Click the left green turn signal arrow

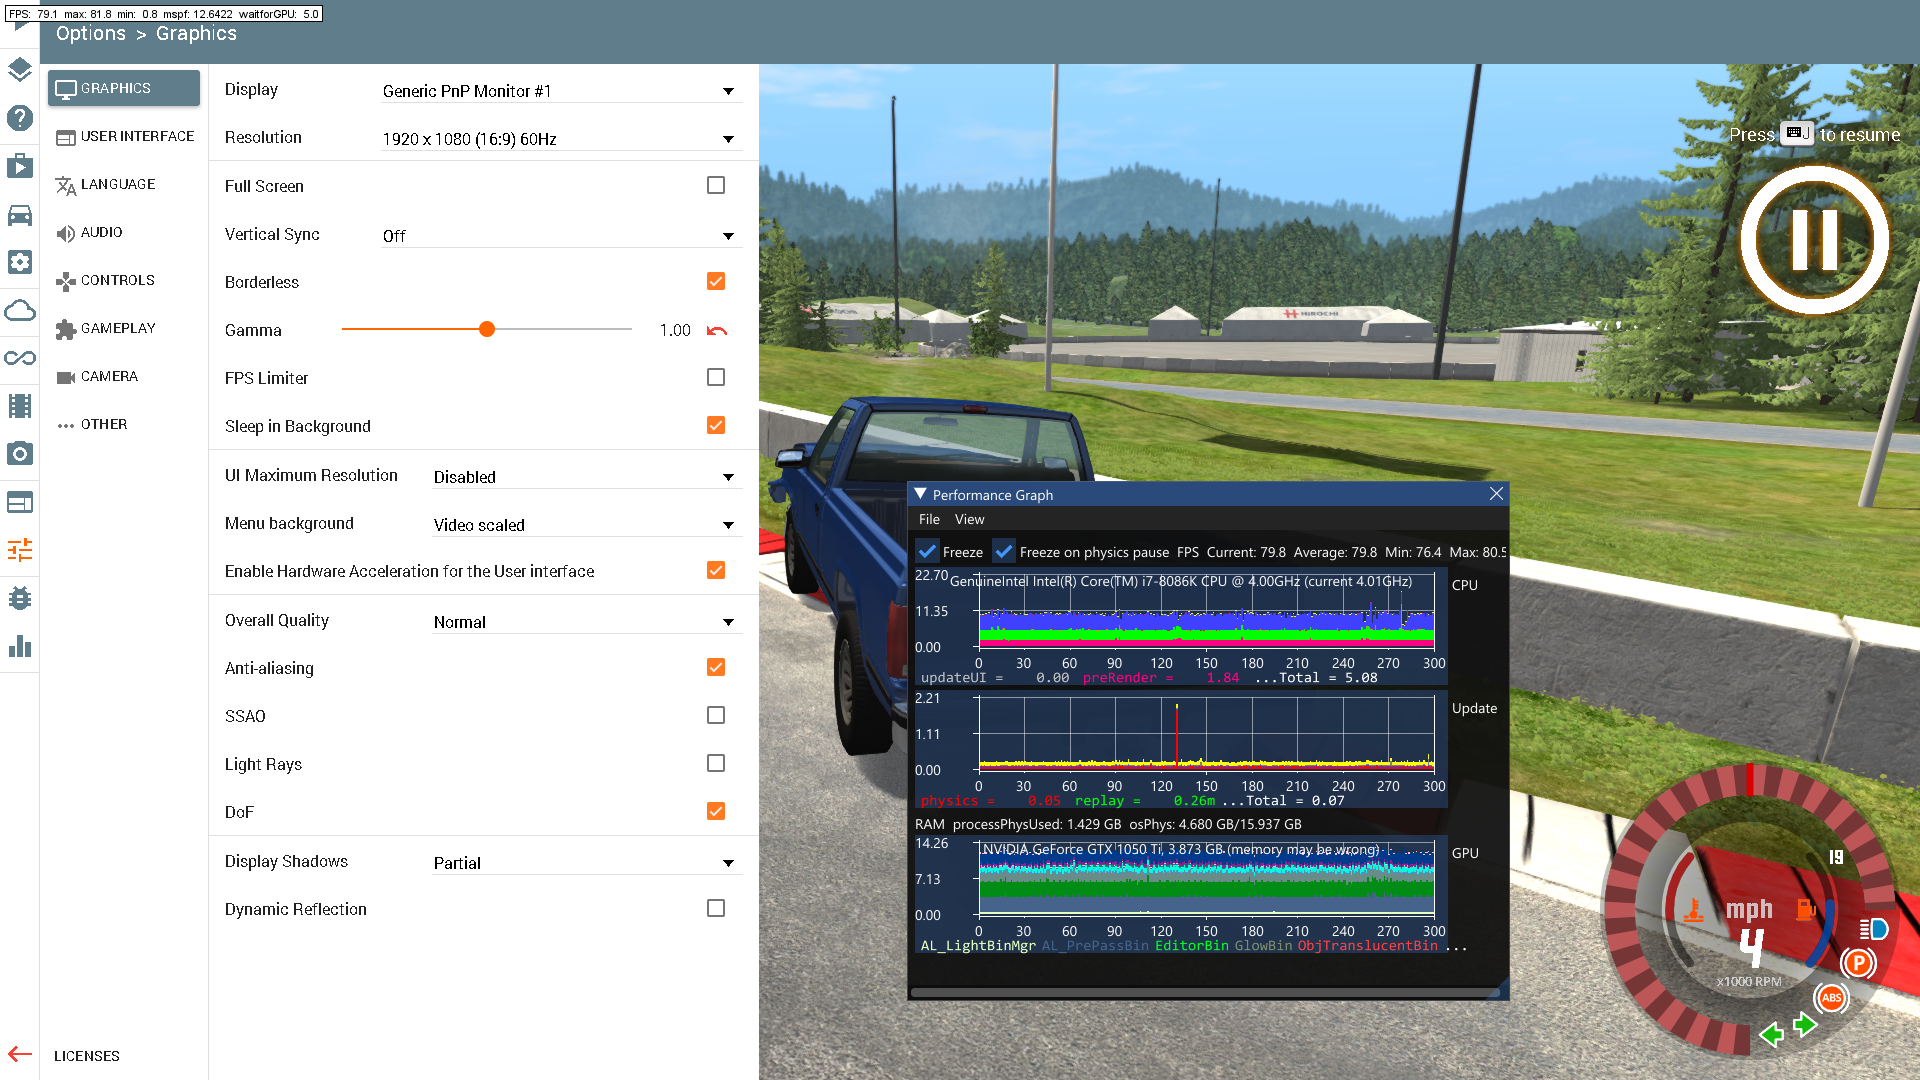[x=1772, y=1034]
